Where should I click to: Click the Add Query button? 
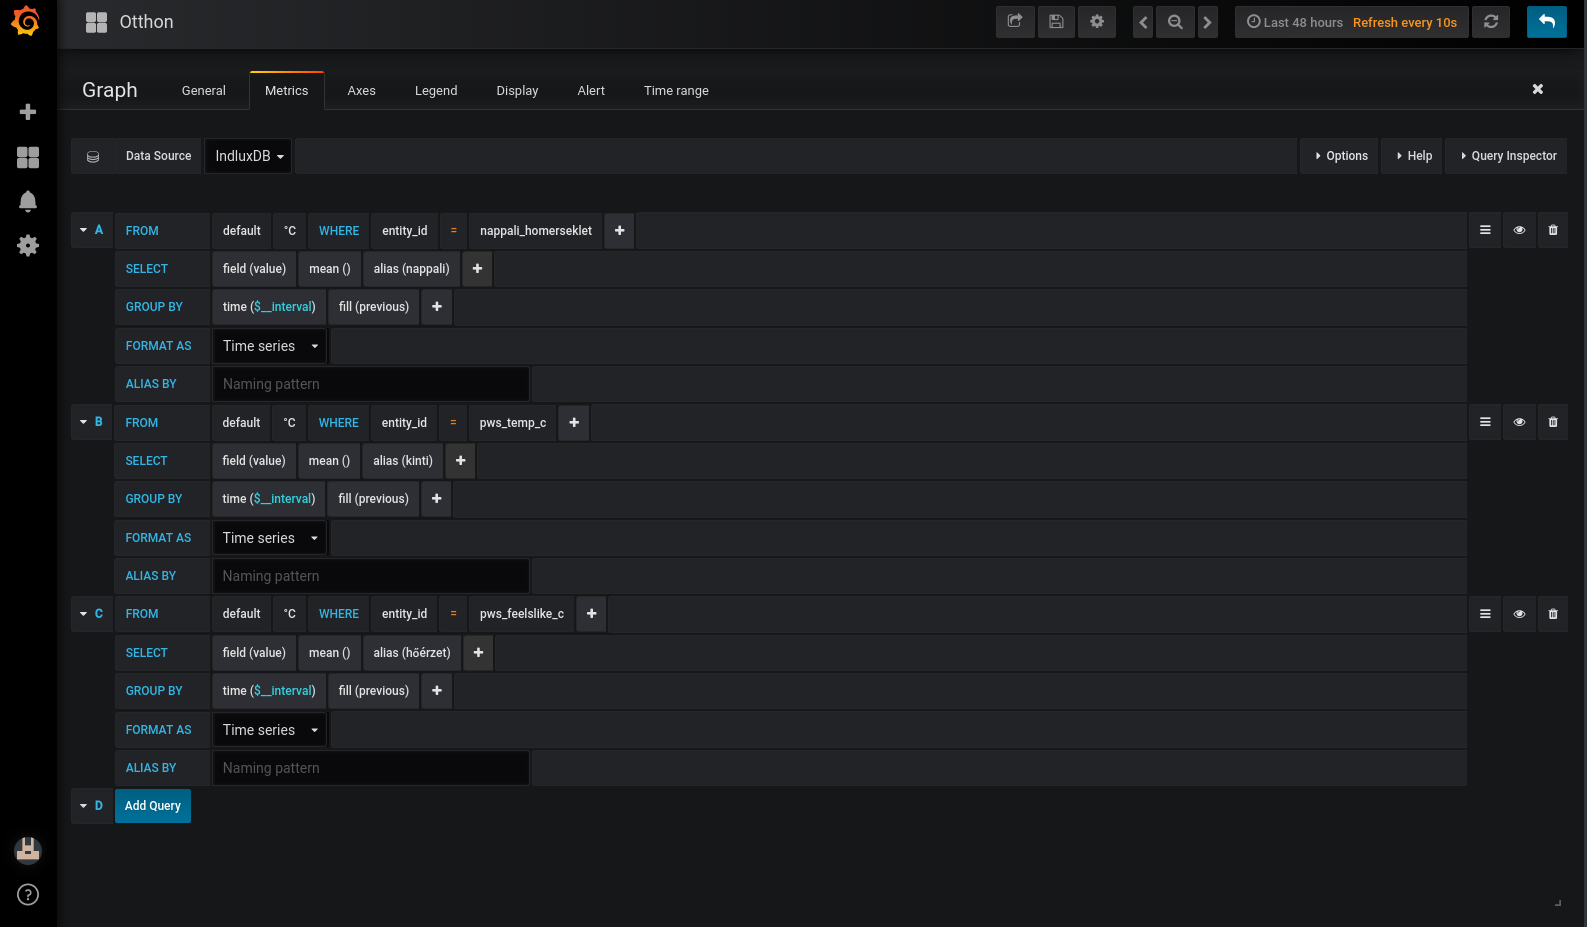[152, 806]
